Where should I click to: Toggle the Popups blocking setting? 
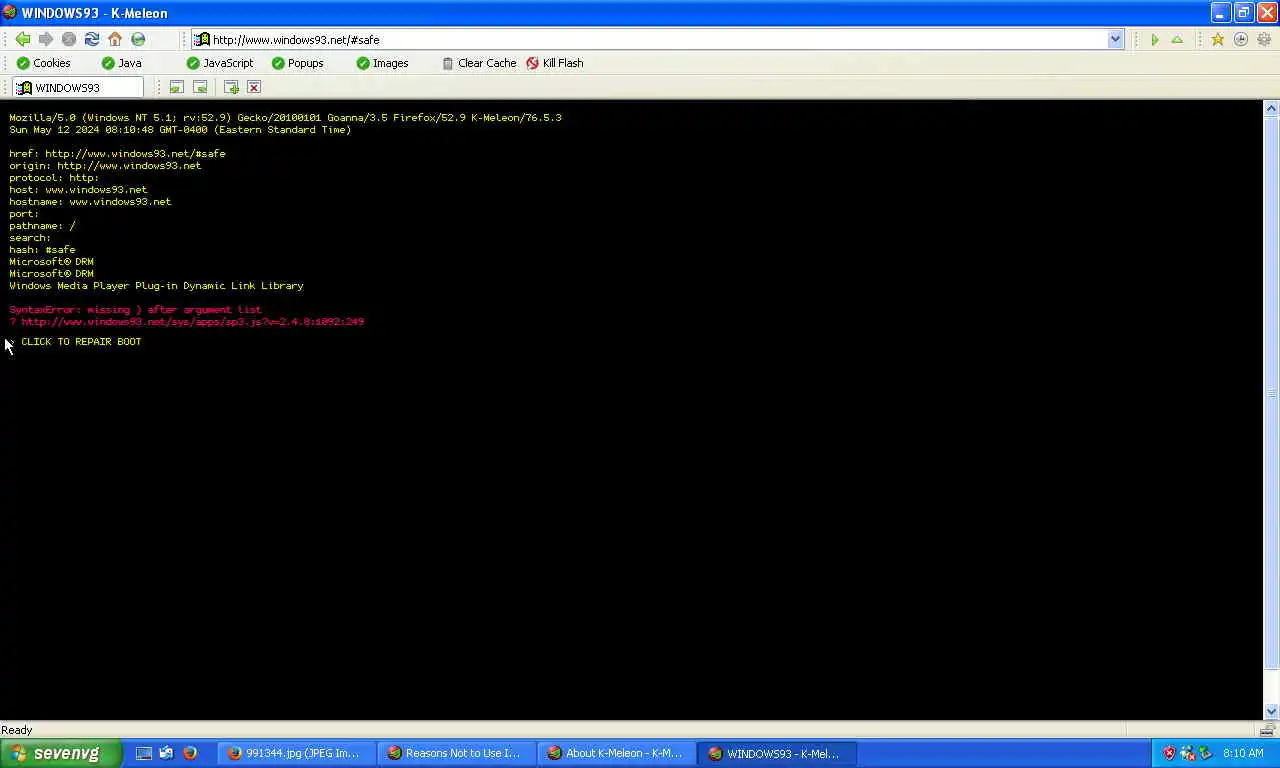pyautogui.click(x=297, y=63)
